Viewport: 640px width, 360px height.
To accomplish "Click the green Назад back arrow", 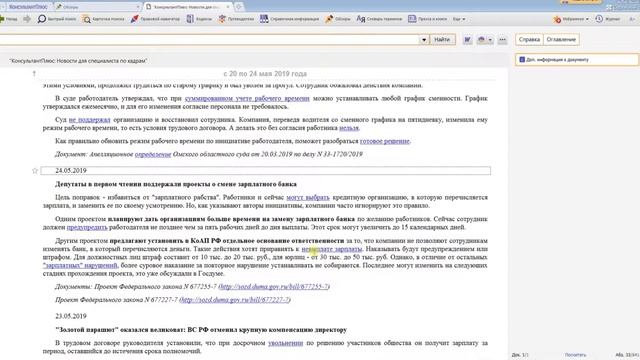I will pos(8,19).
